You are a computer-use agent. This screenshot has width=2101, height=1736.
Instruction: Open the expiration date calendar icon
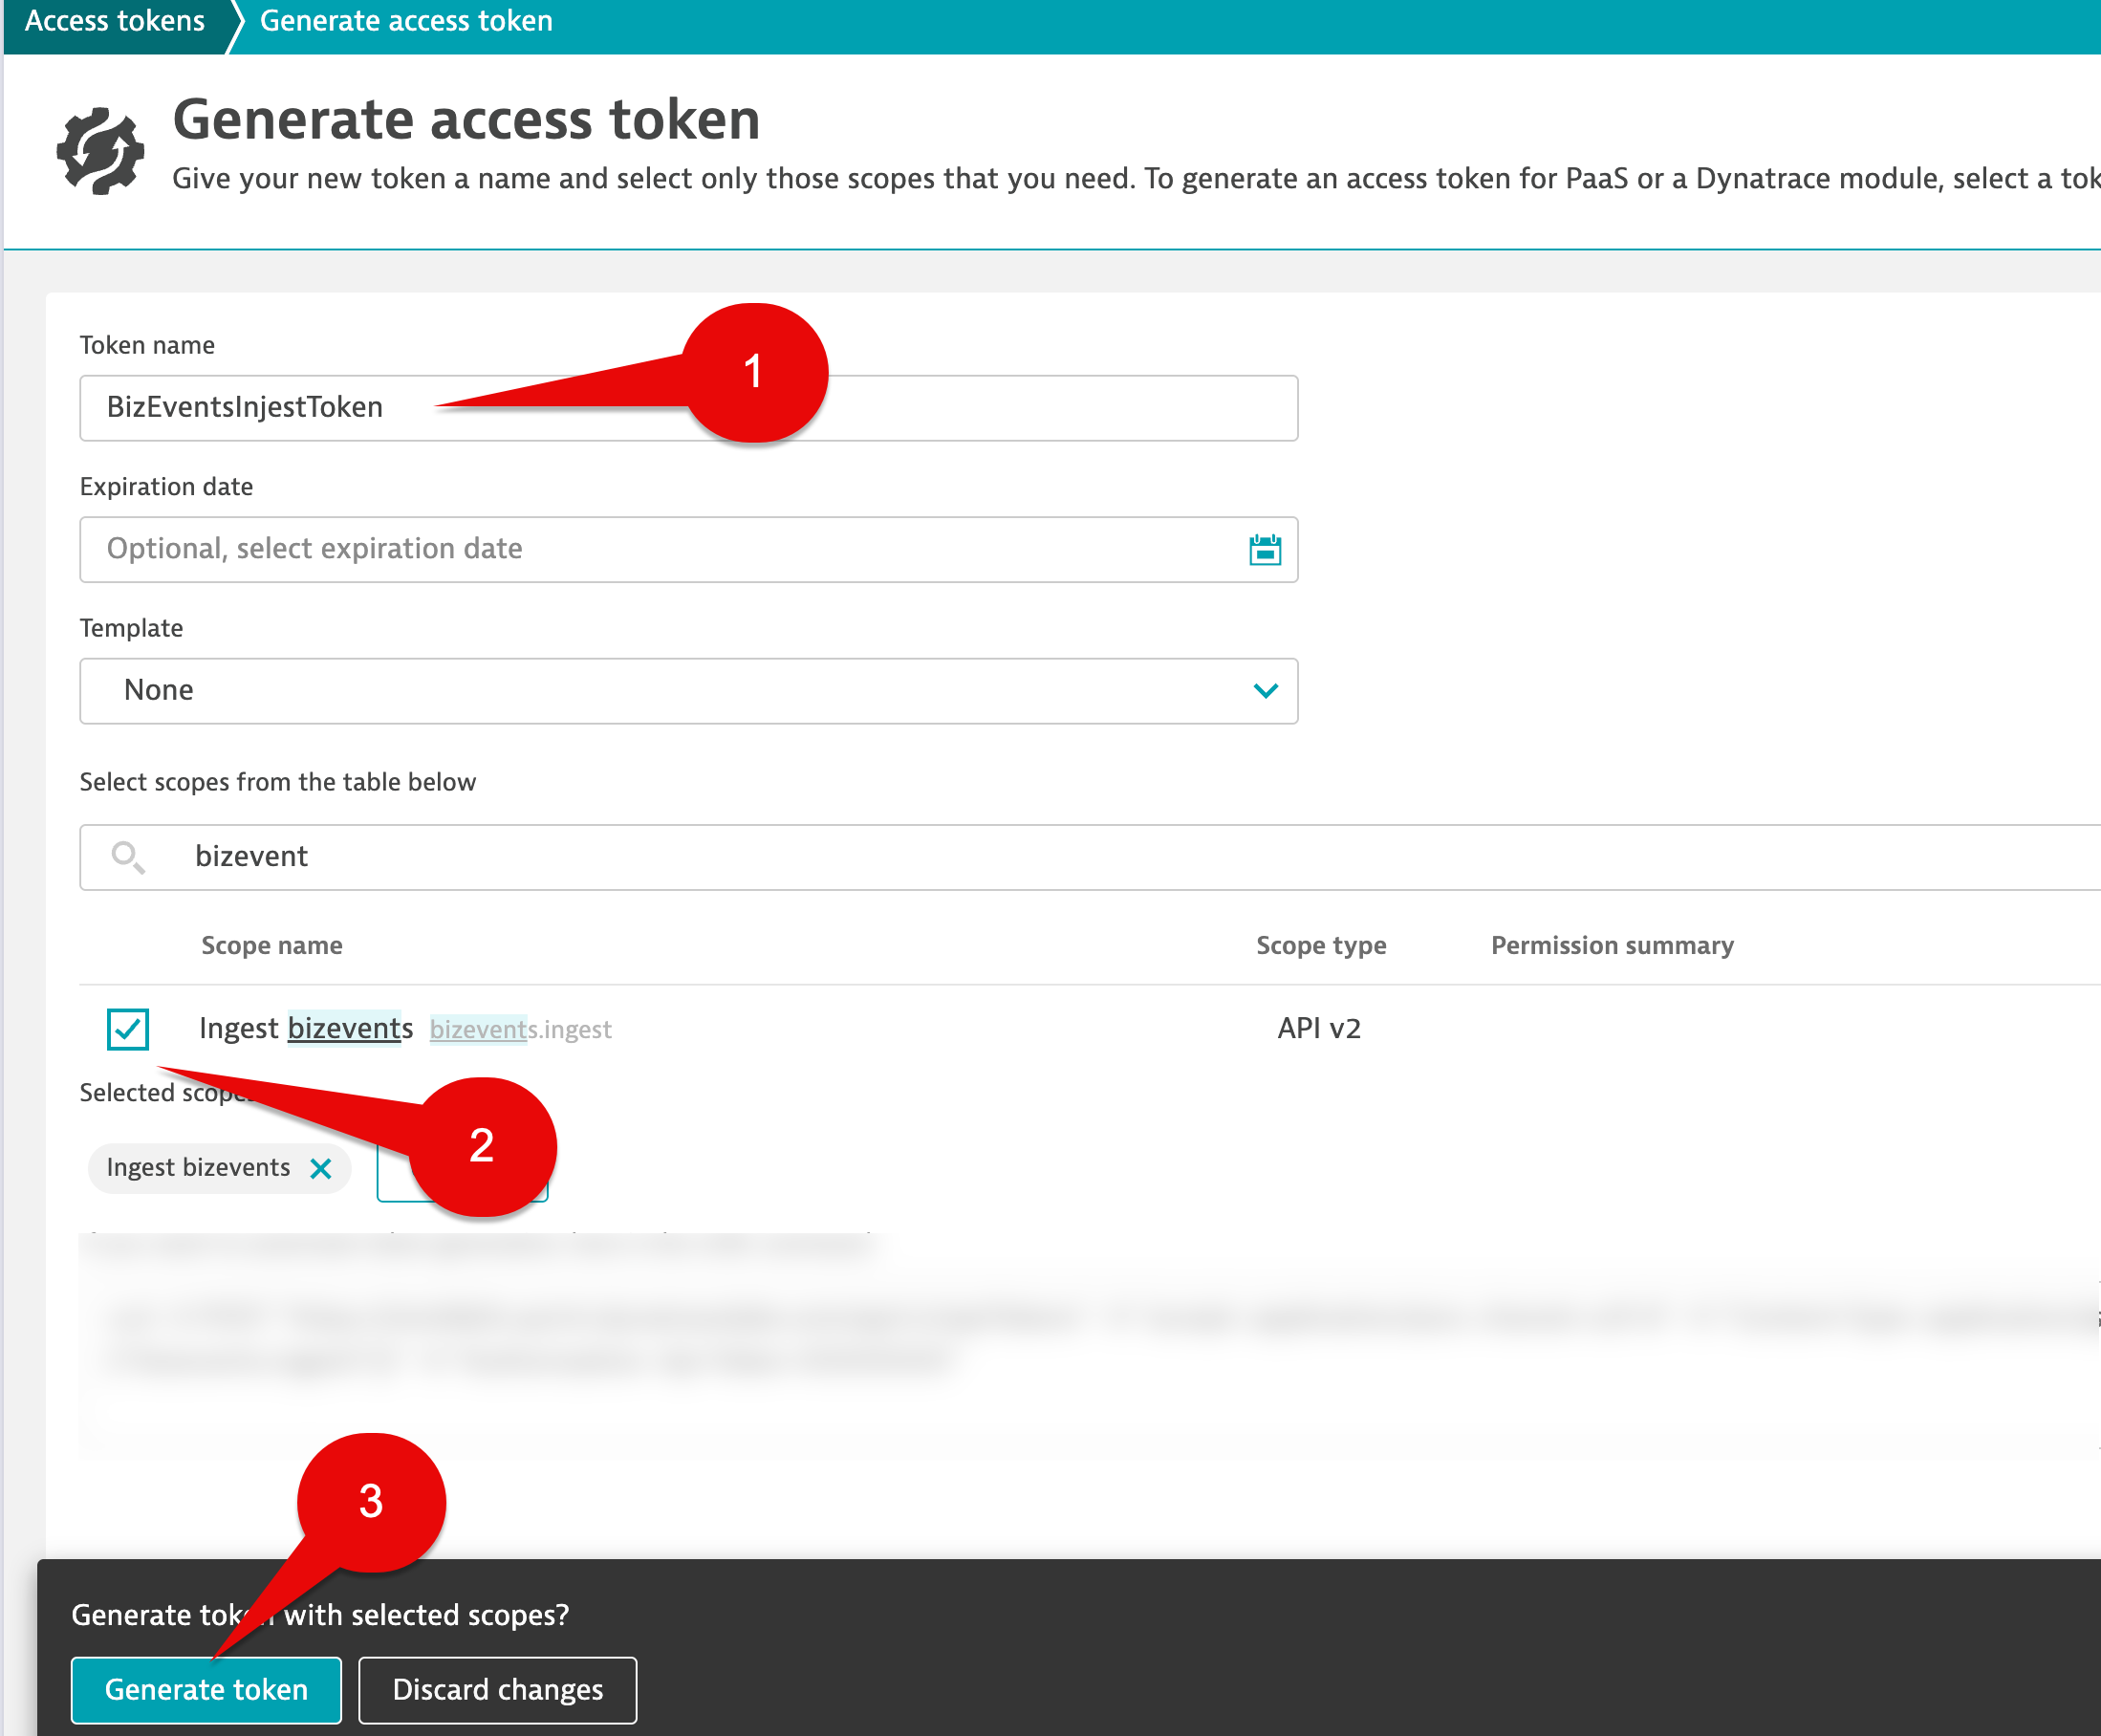1265,549
